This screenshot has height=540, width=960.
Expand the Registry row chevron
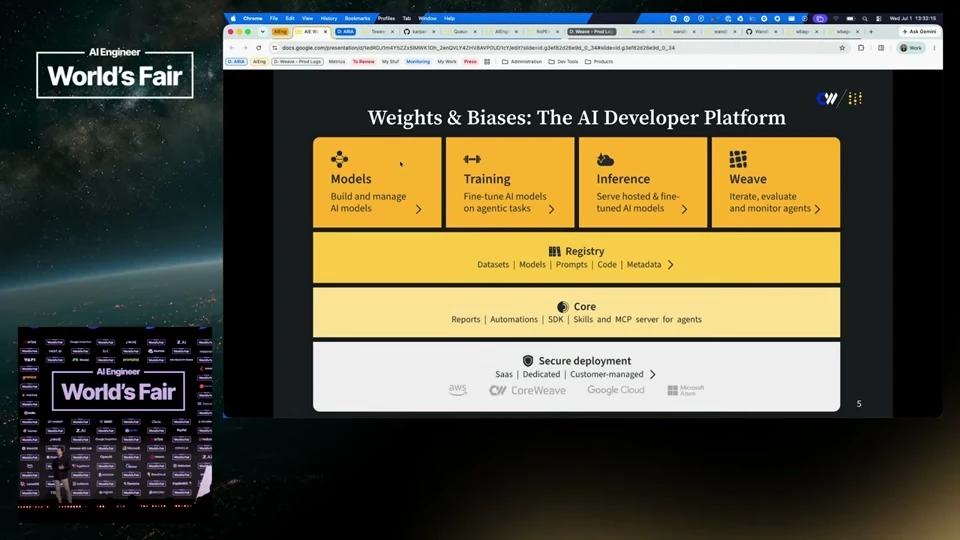pyautogui.click(x=670, y=265)
